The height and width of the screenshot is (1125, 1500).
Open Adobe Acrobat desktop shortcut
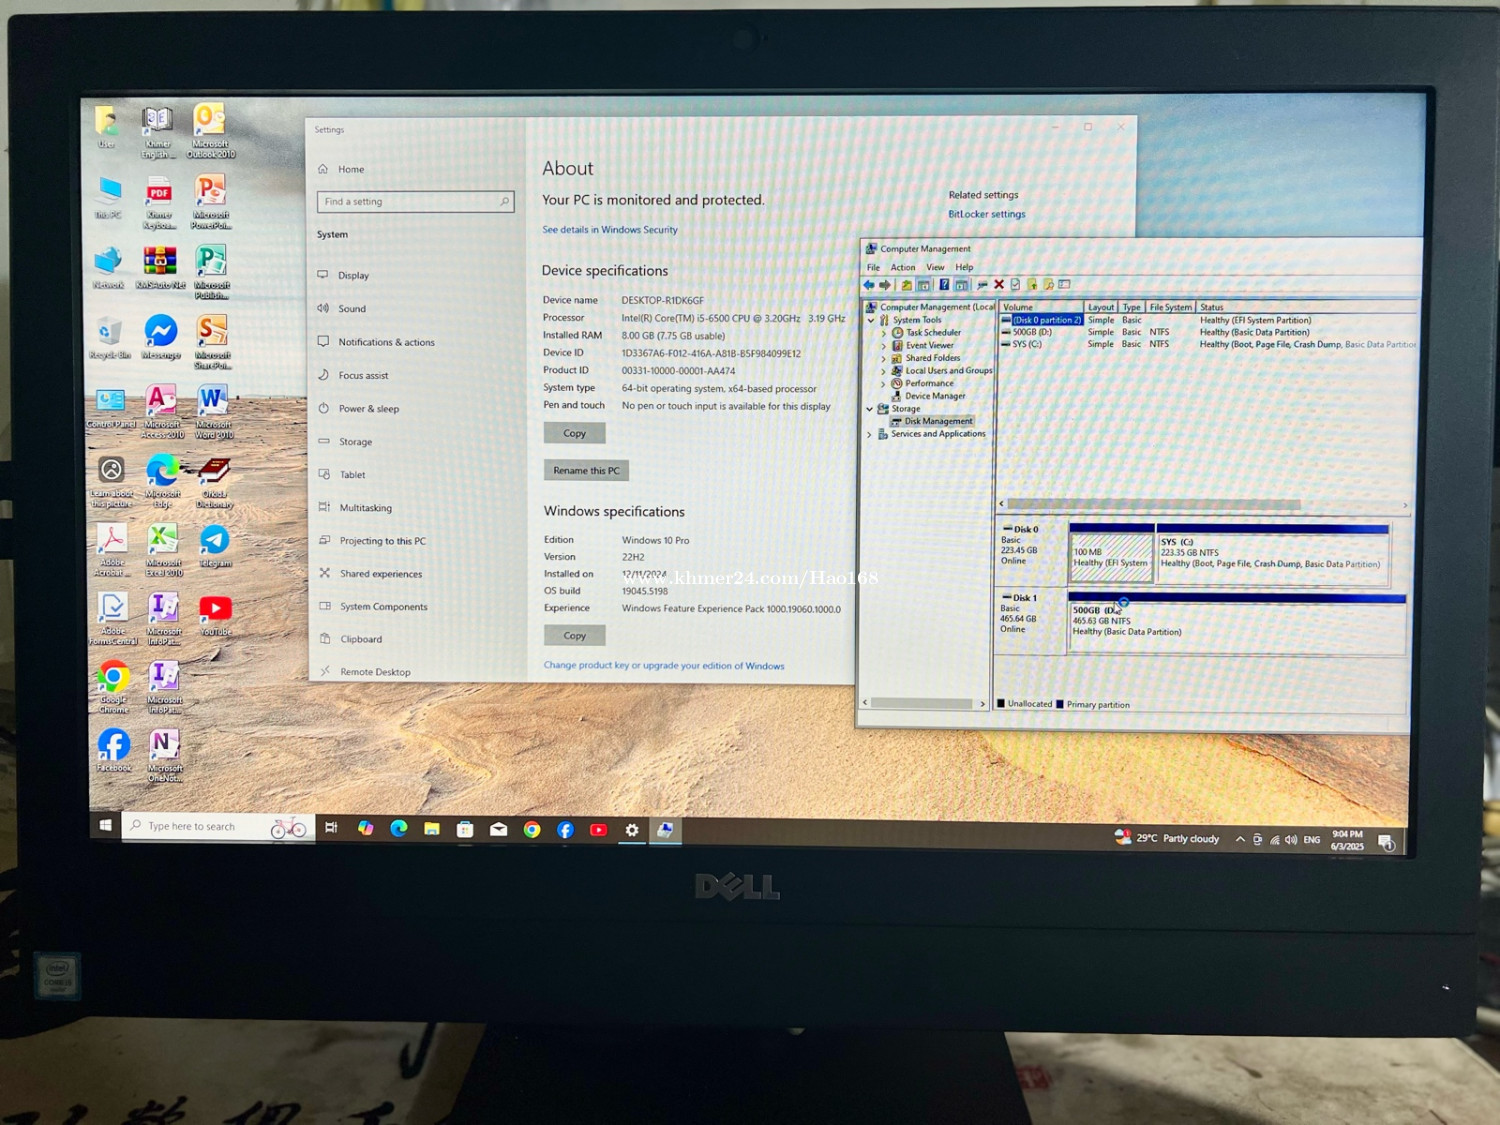pos(111,550)
